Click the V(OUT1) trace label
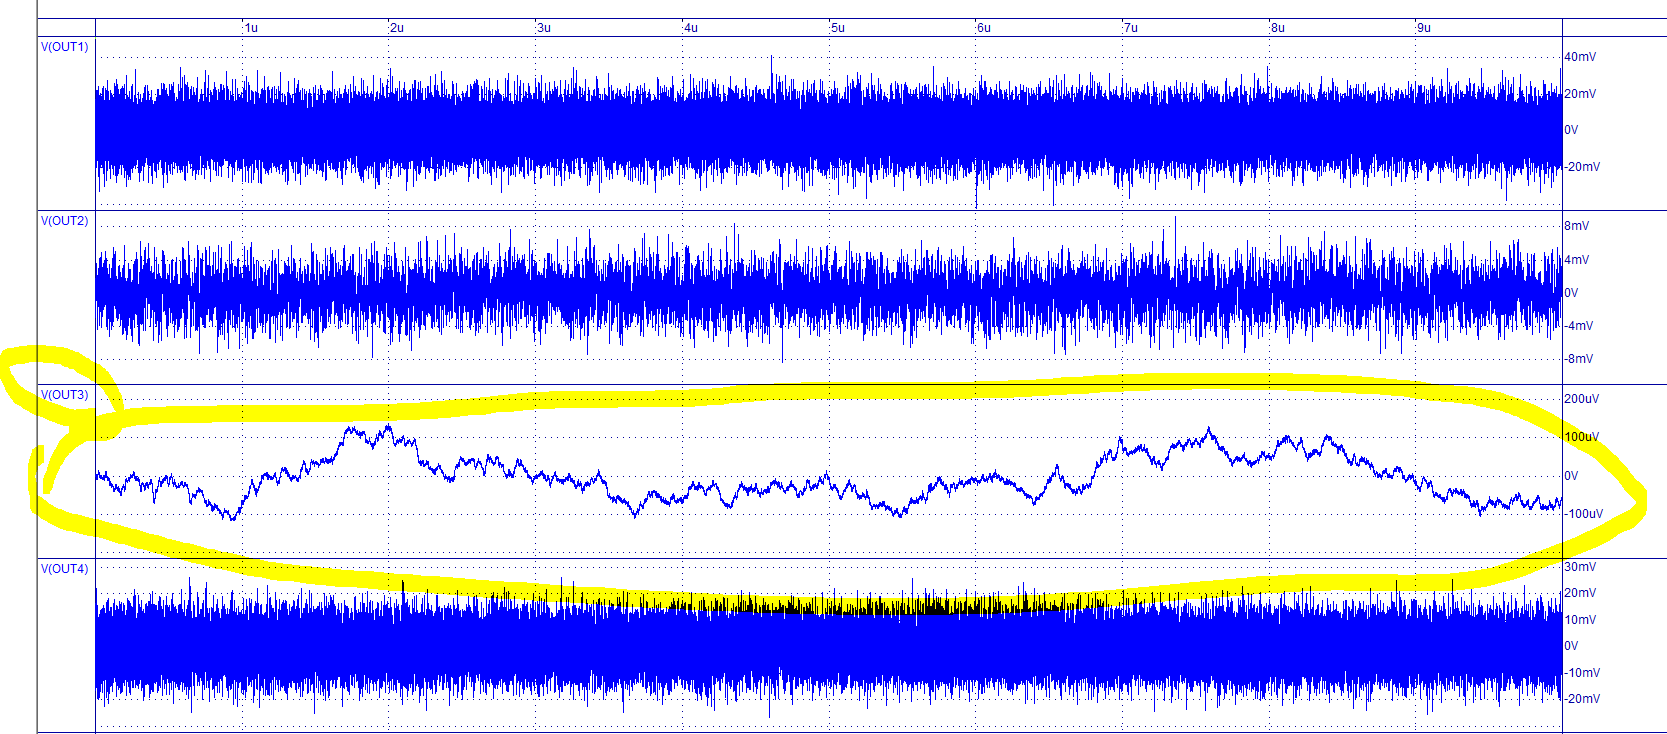1667x734 pixels. tap(64, 47)
